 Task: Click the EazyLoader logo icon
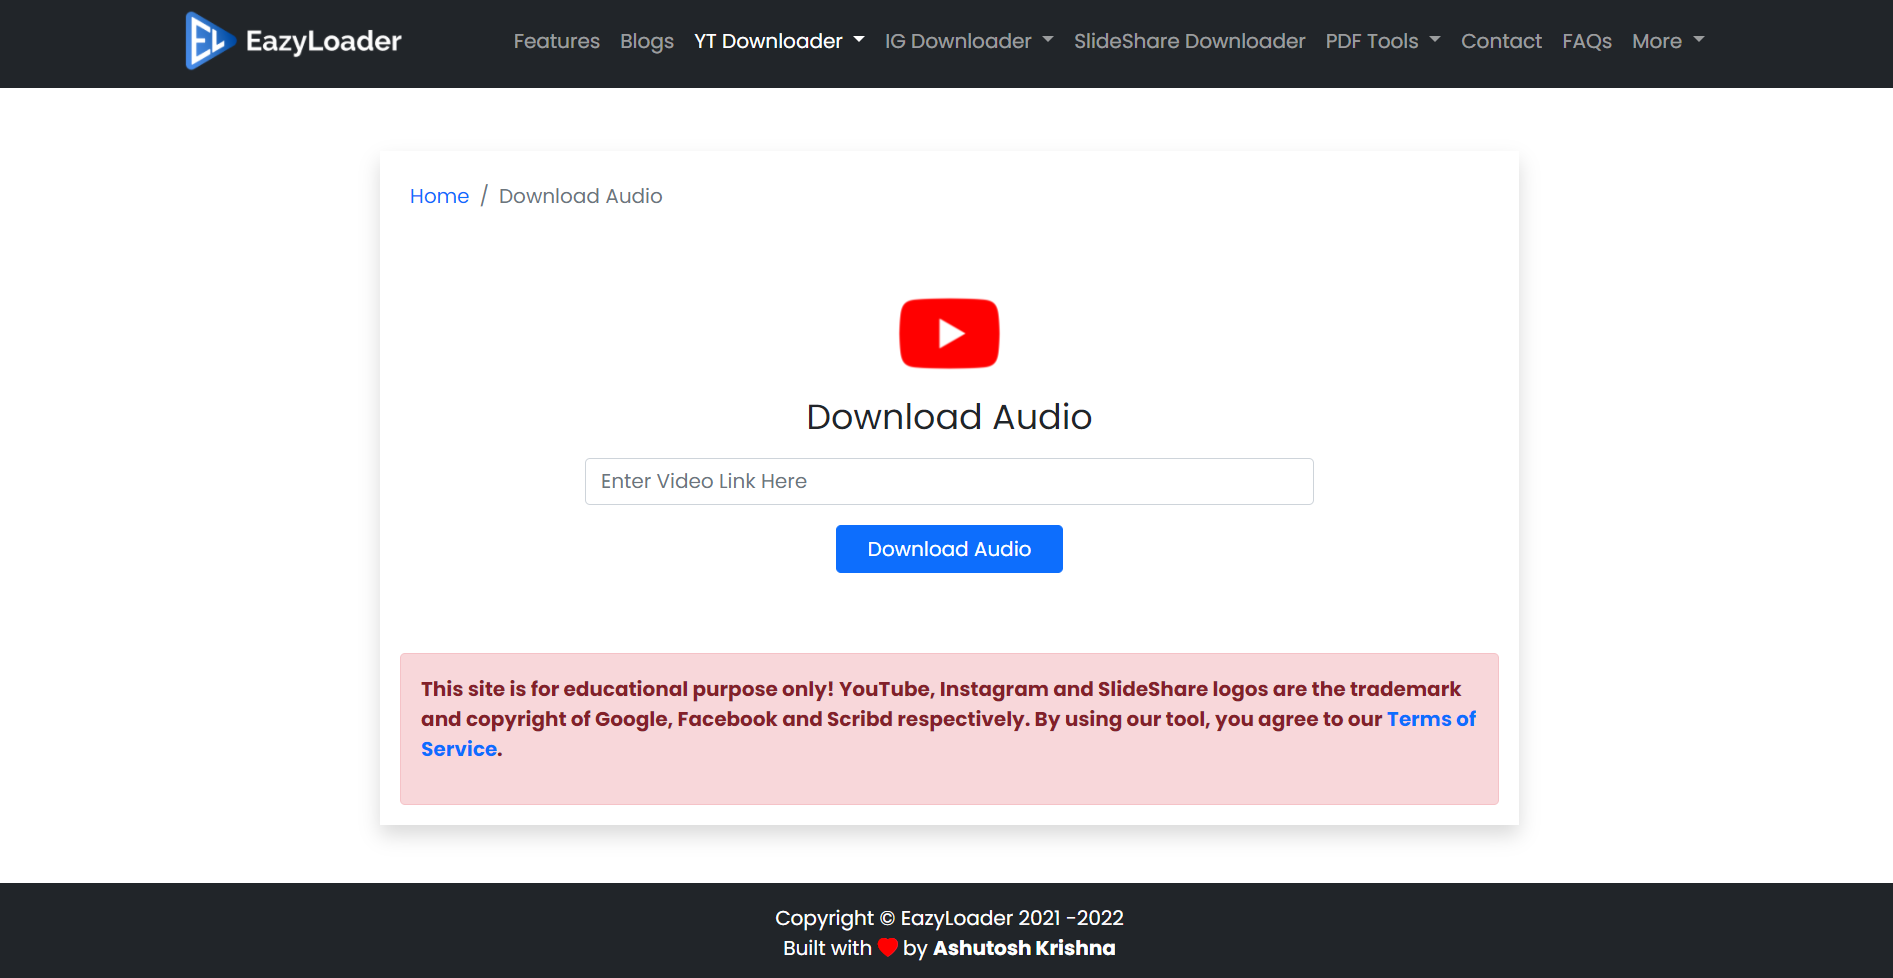pos(210,41)
